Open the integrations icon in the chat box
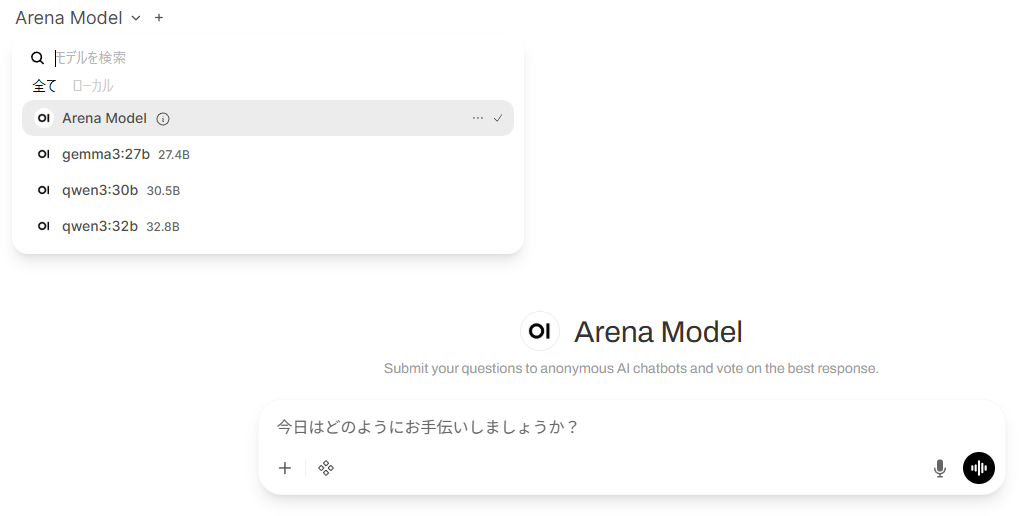Image resolution: width=1023 pixels, height=516 pixels. click(x=325, y=468)
